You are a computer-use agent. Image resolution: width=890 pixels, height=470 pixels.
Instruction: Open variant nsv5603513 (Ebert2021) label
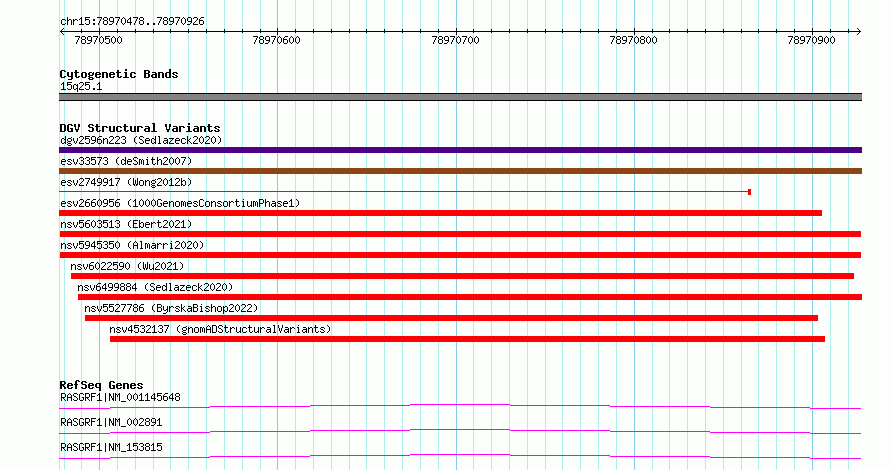[x=126, y=224]
